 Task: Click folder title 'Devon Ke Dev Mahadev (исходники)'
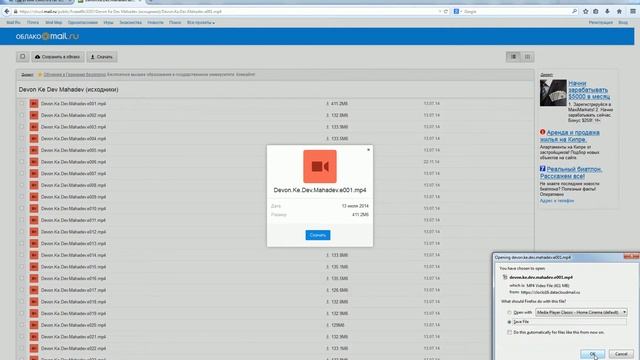69,89
